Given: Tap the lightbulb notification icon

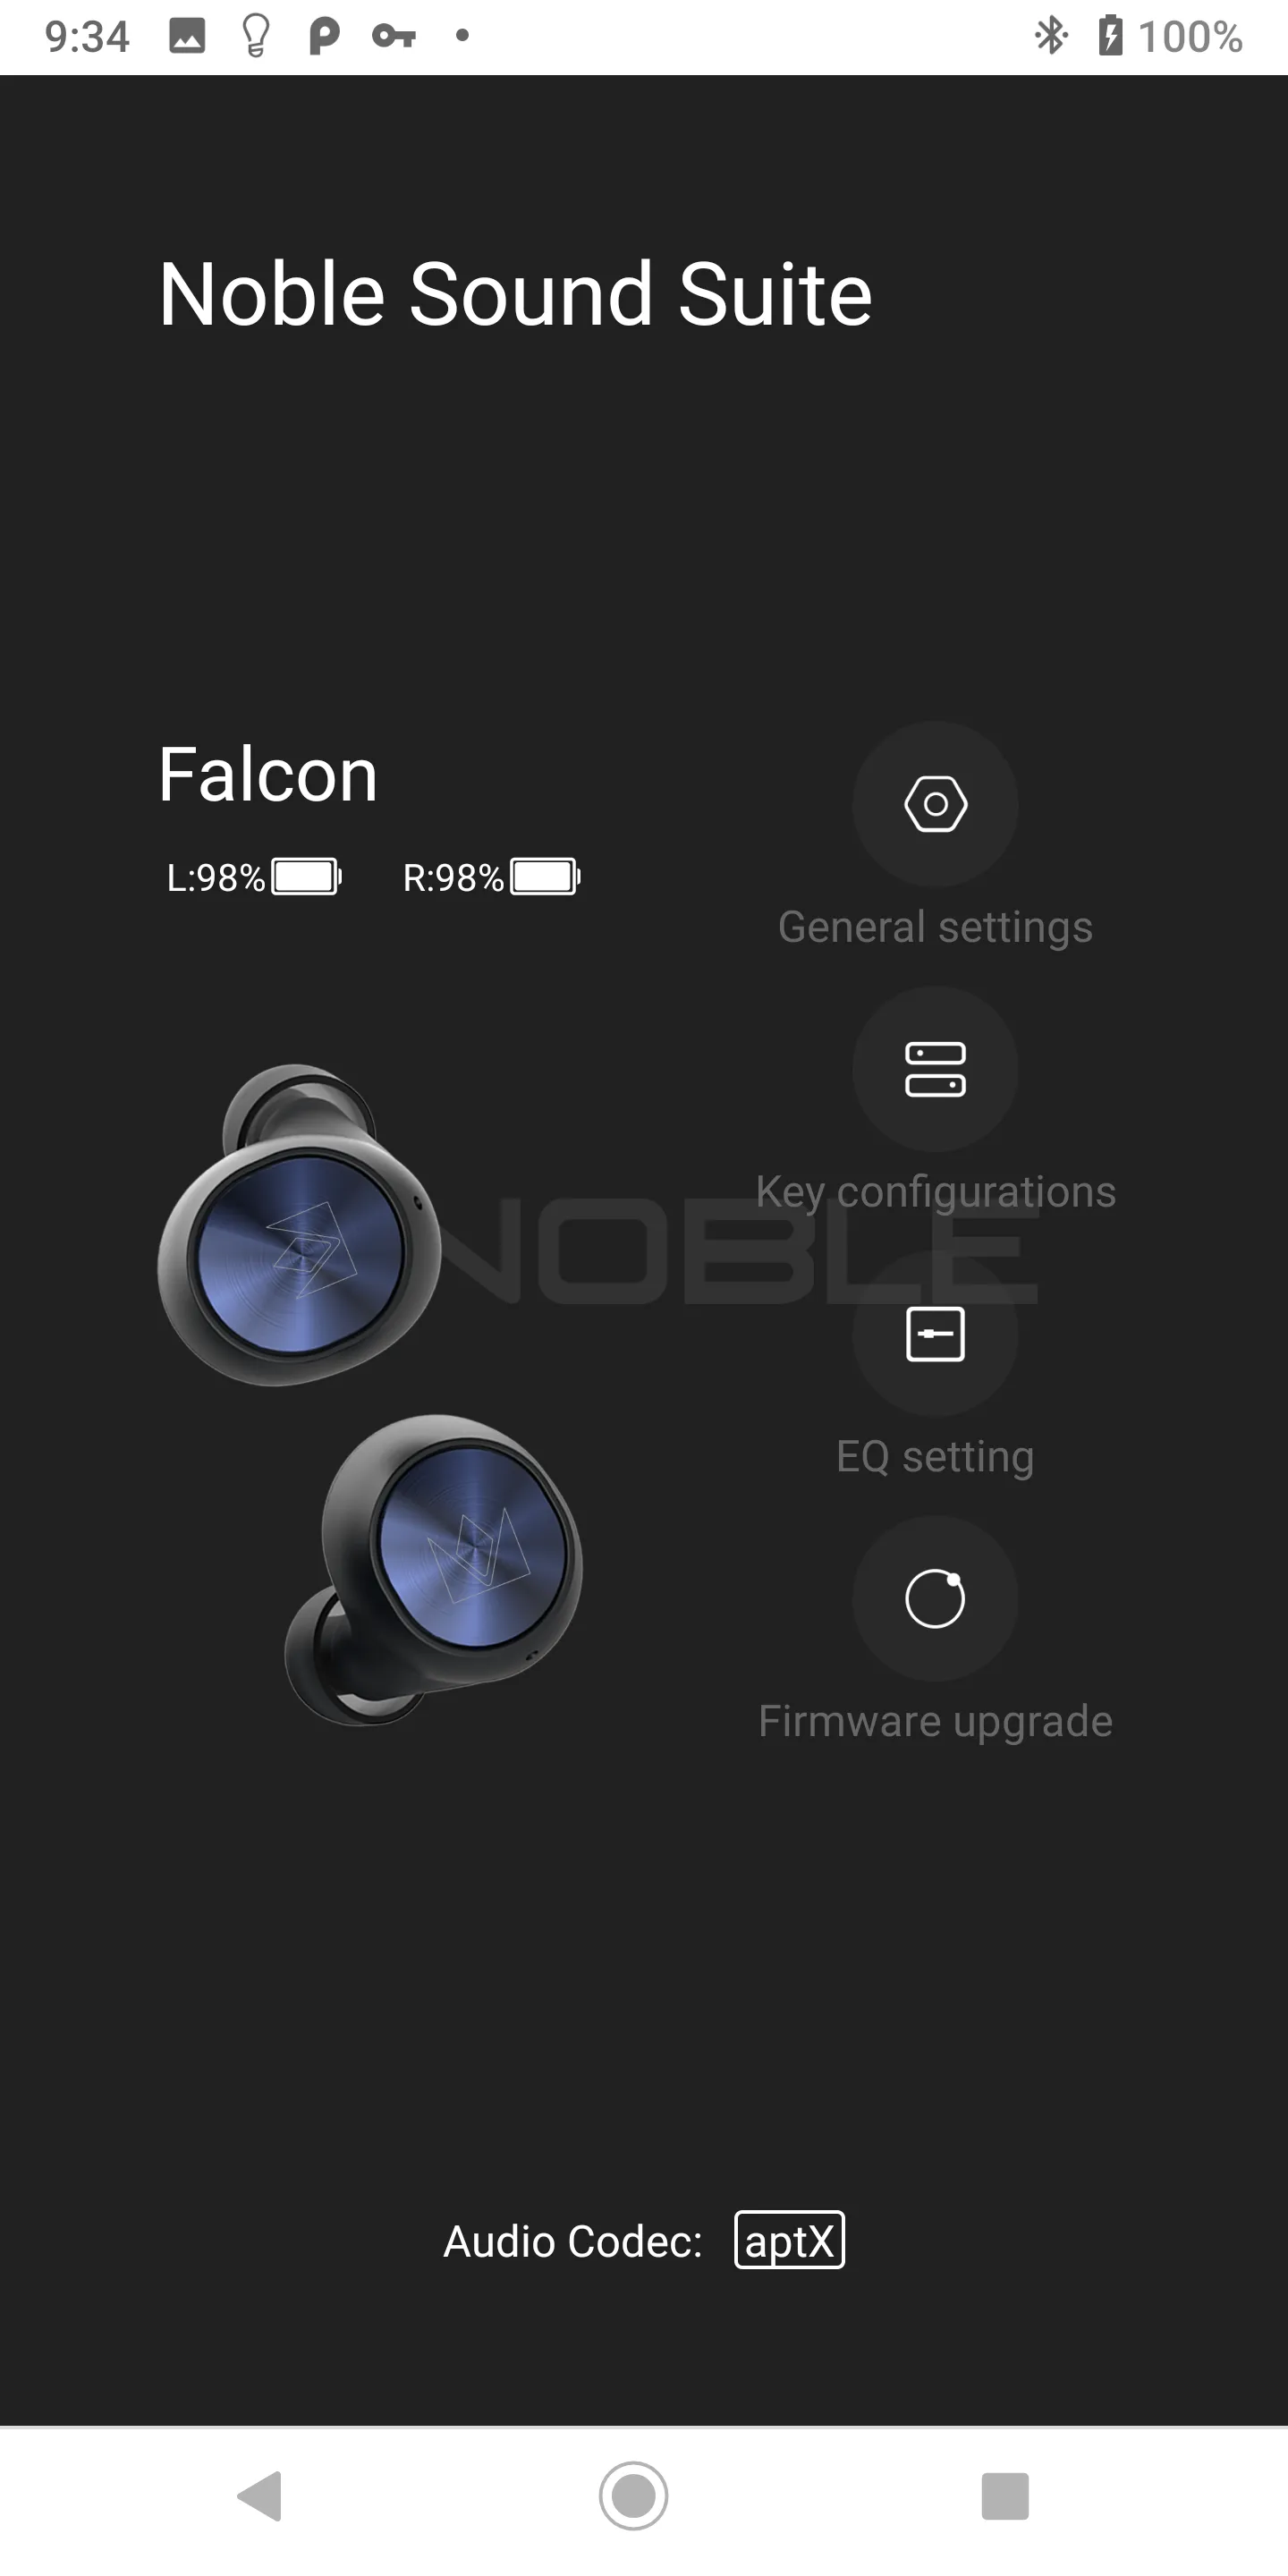Looking at the screenshot, I should point(256,36).
